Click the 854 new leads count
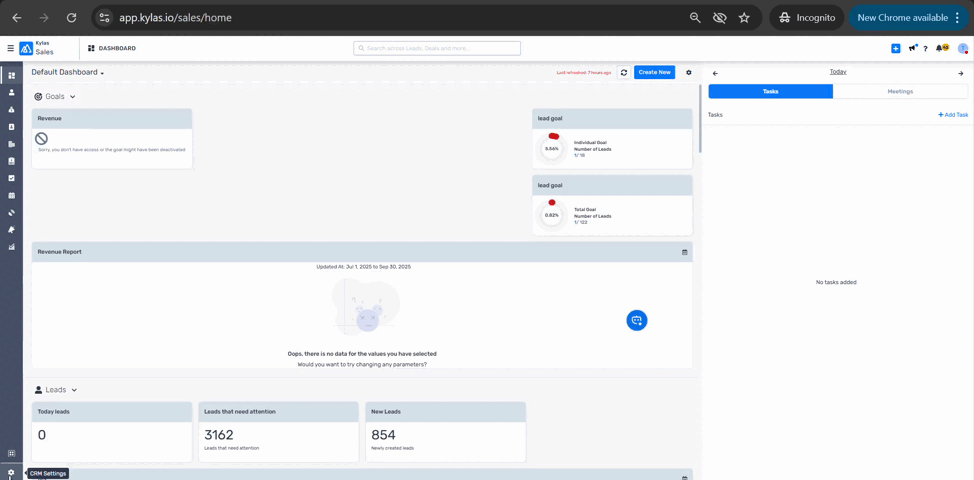Viewport: 974px width, 480px height. (383, 435)
